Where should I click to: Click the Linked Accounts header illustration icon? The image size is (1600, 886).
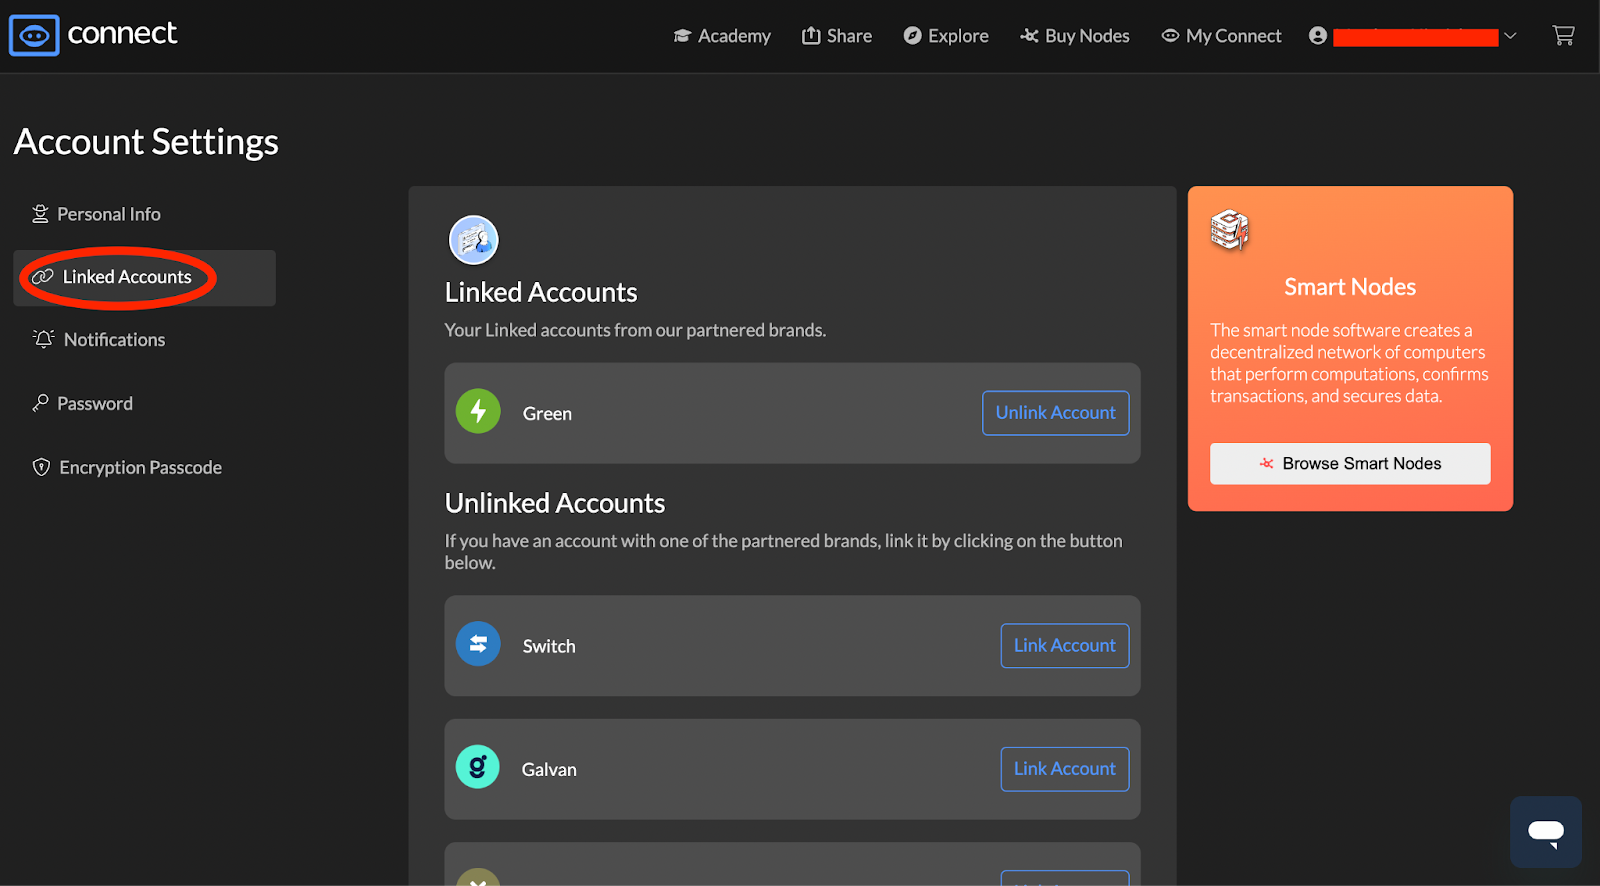(x=474, y=240)
